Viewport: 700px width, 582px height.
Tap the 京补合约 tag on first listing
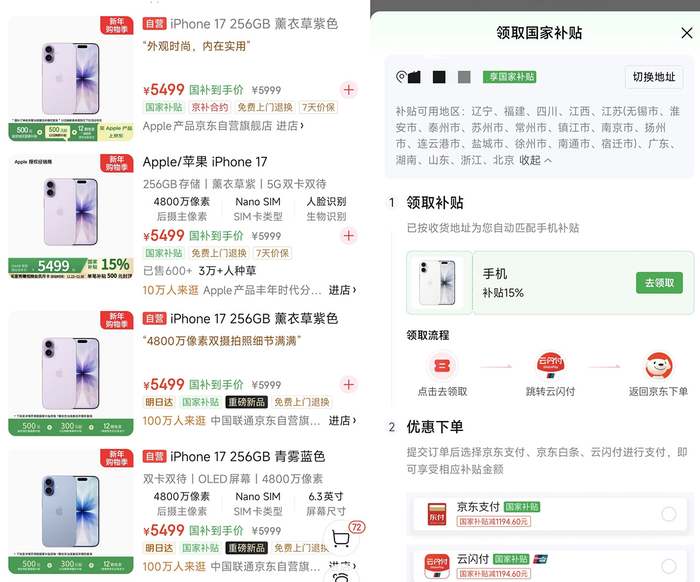[210, 107]
